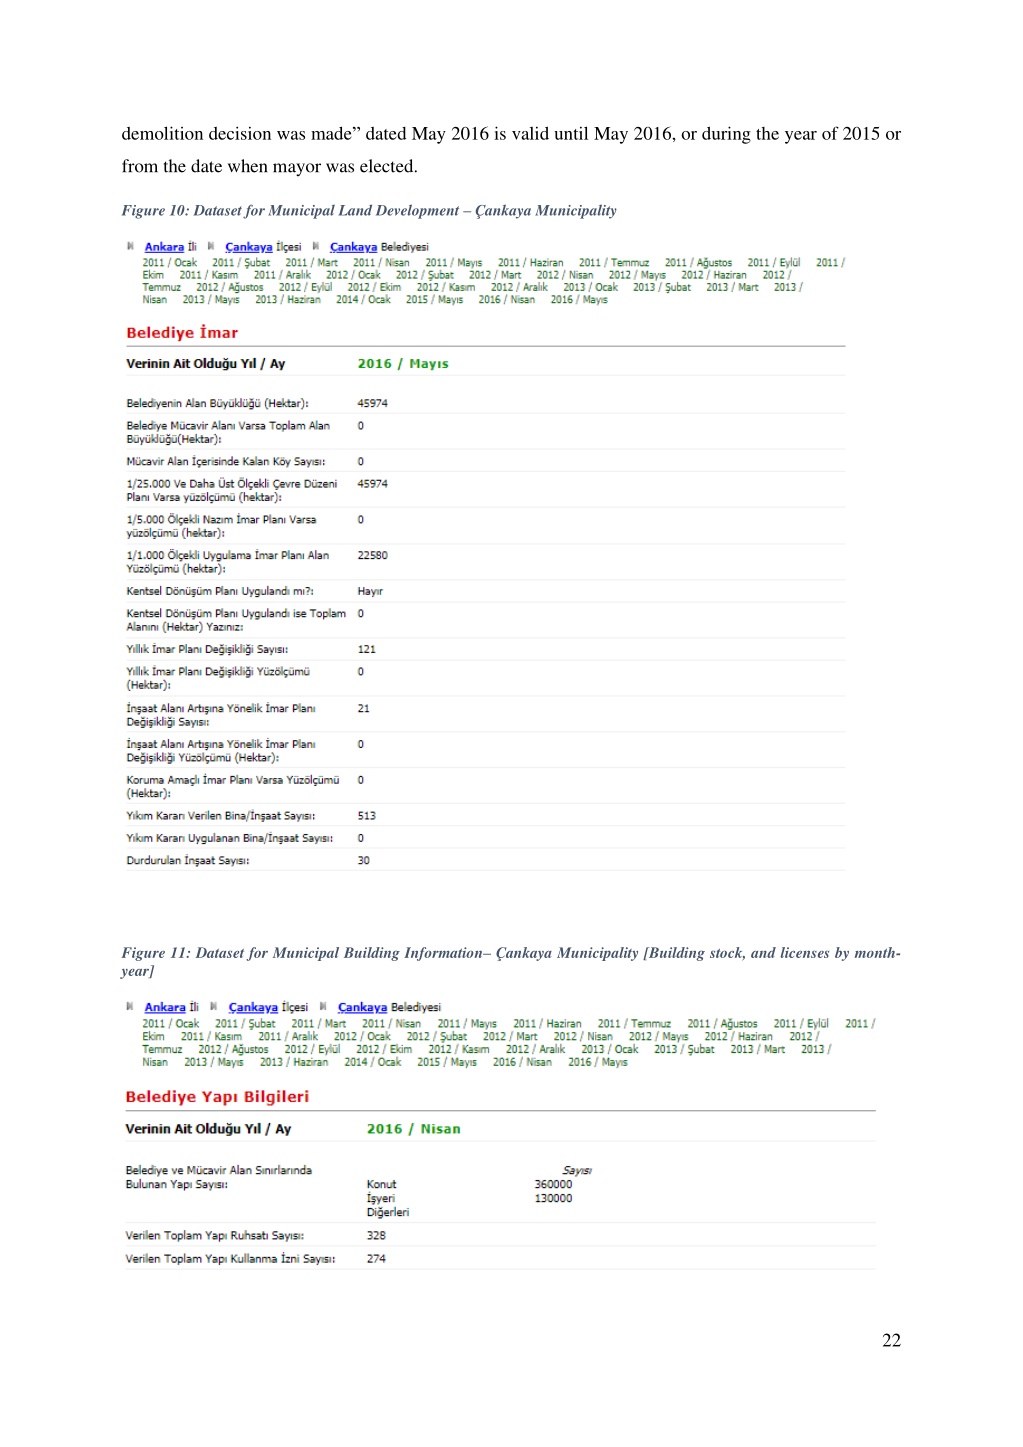
Task: Select the 2011 / Ağustos date in Figure 11
Action: click(722, 1024)
